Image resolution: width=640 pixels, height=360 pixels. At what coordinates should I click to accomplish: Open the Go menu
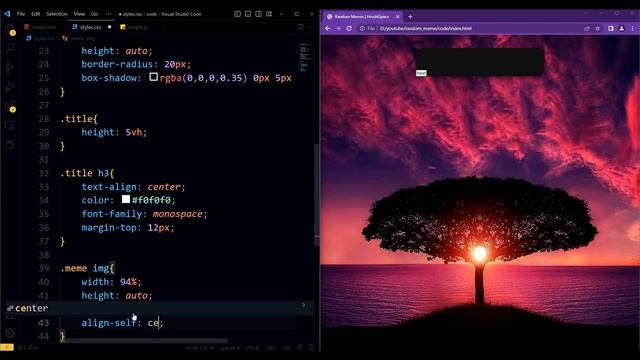click(x=94, y=14)
